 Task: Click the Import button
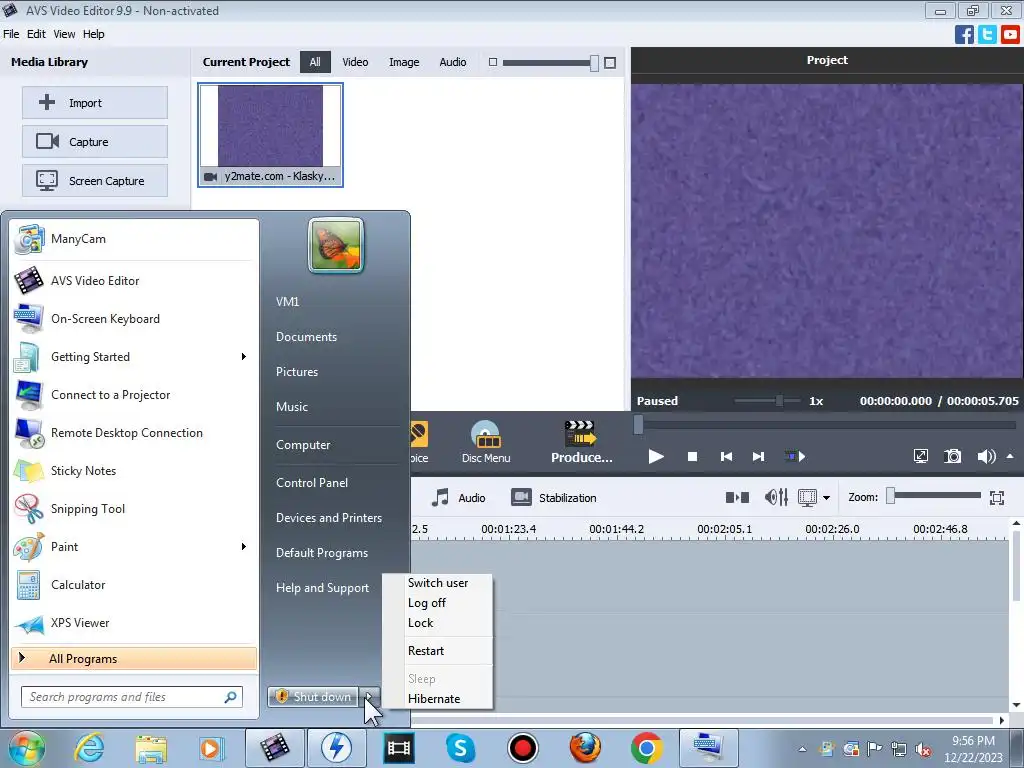[95, 103]
